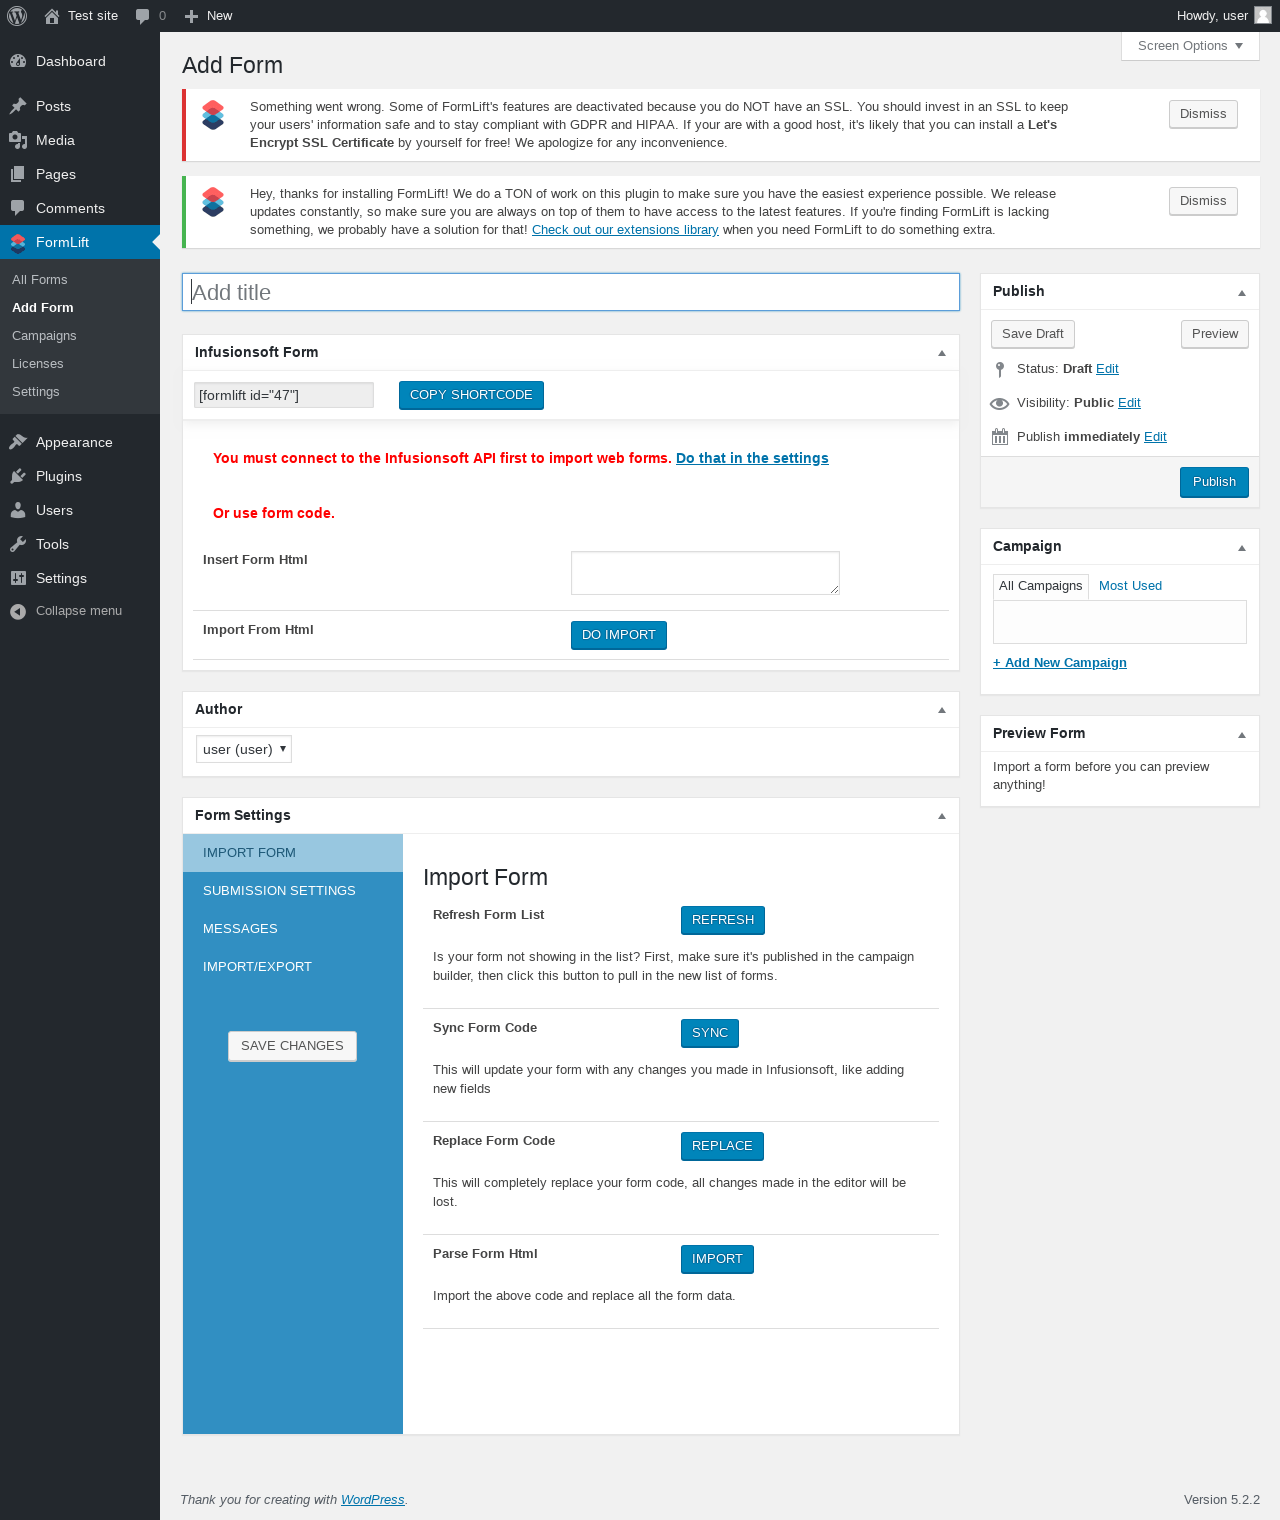Click the Media icon in sidebar

pos(18,140)
